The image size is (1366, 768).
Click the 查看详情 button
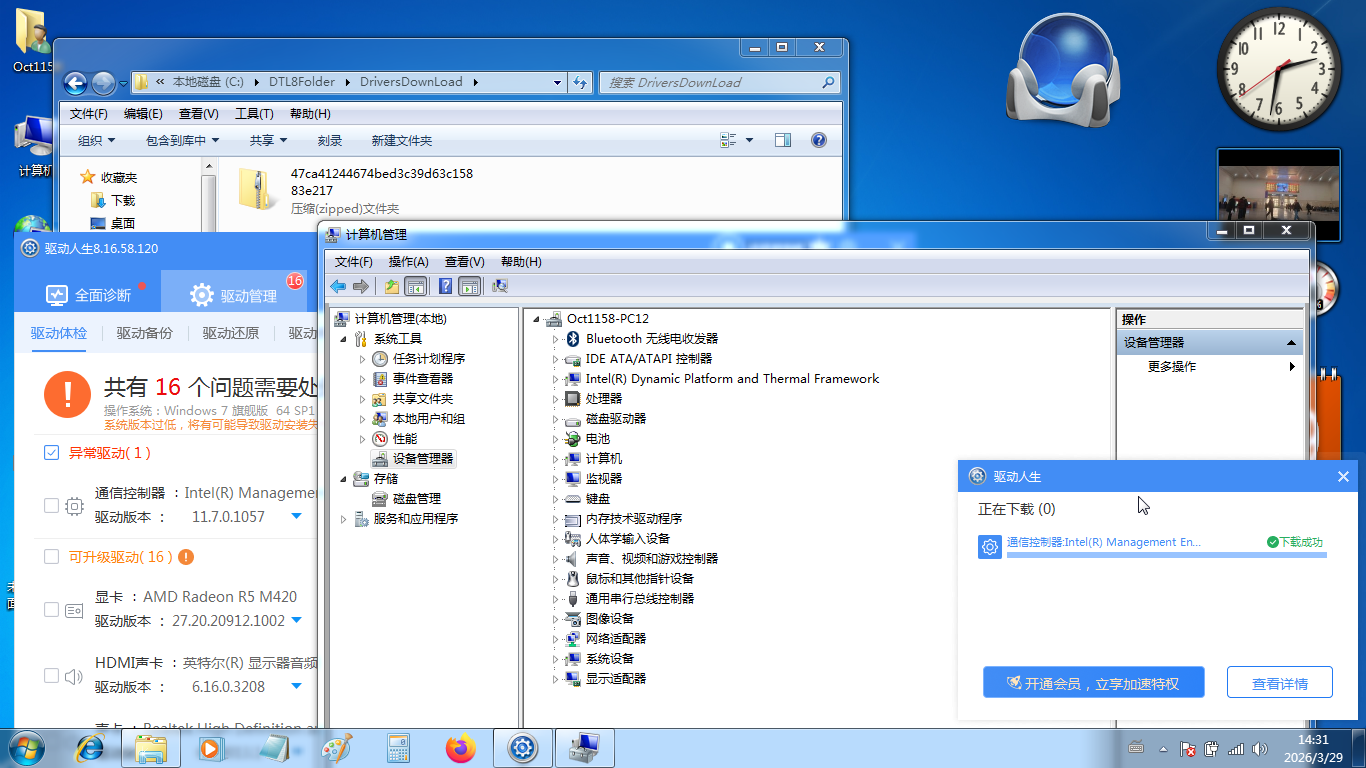pos(1279,684)
